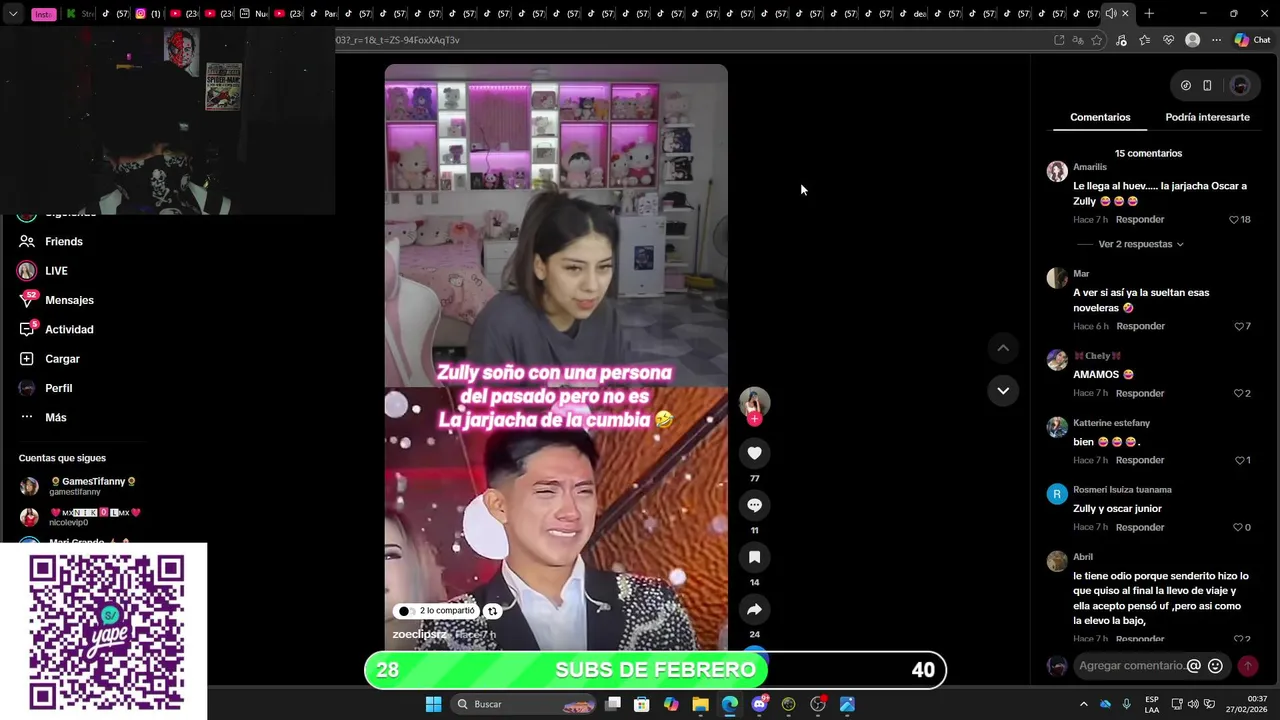1280x720 pixels.
Task: Mute the audio-playing browser tab
Action: (1110, 14)
